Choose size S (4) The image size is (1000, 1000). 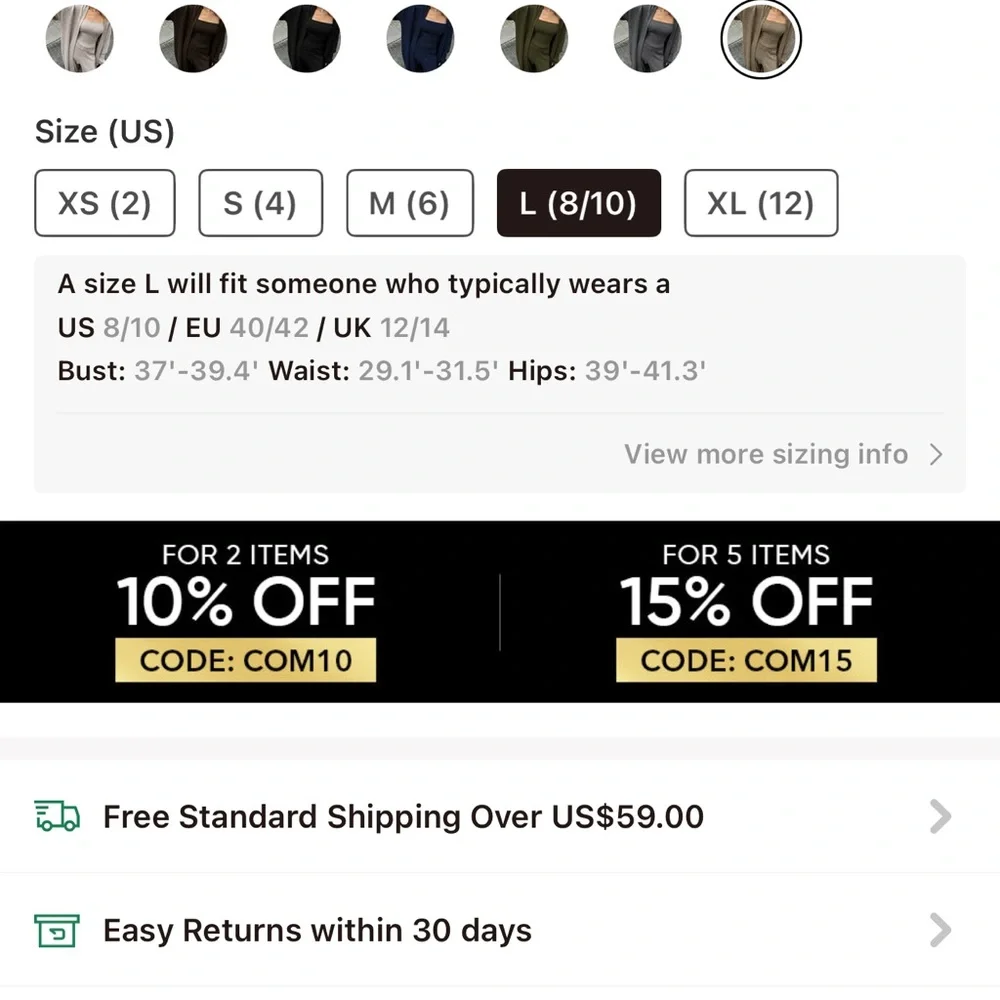coord(260,203)
